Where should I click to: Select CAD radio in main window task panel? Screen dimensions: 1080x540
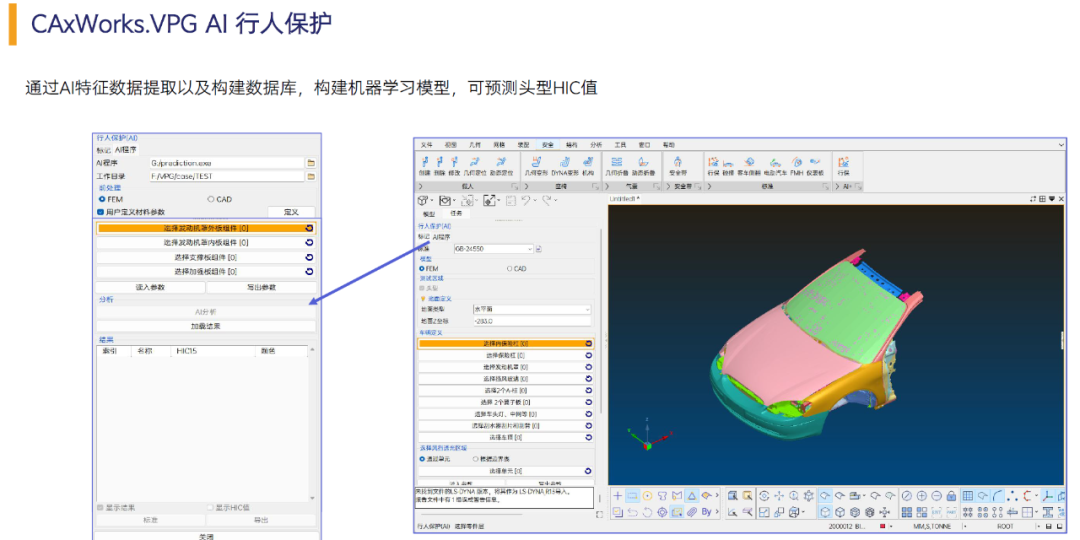[x=510, y=269]
